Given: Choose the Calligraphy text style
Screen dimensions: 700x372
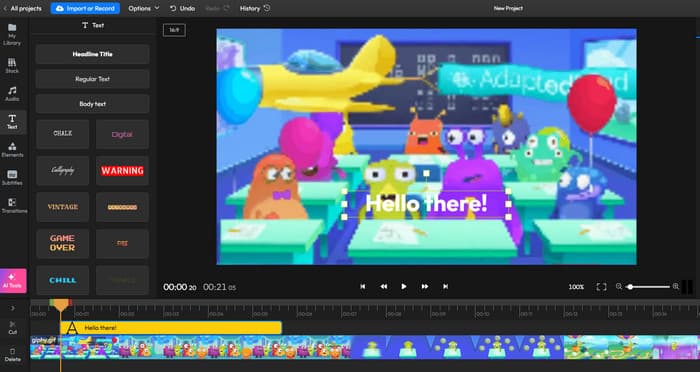Looking at the screenshot, I should (63, 171).
